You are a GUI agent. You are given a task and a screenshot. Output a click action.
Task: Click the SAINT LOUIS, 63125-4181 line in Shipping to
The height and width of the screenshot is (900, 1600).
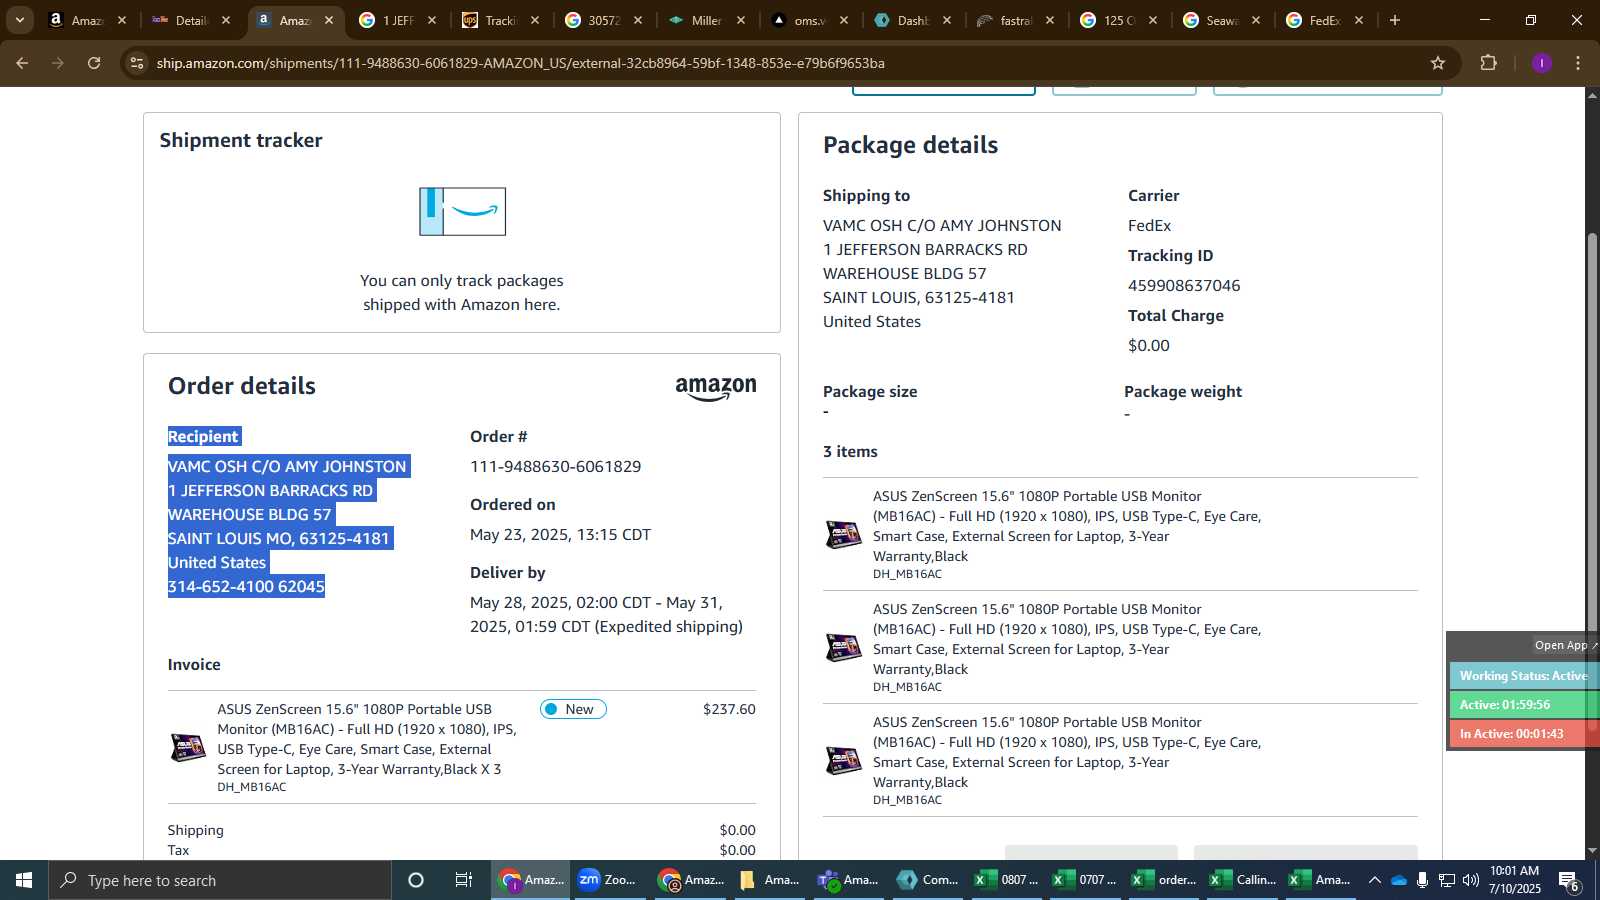pos(918,298)
